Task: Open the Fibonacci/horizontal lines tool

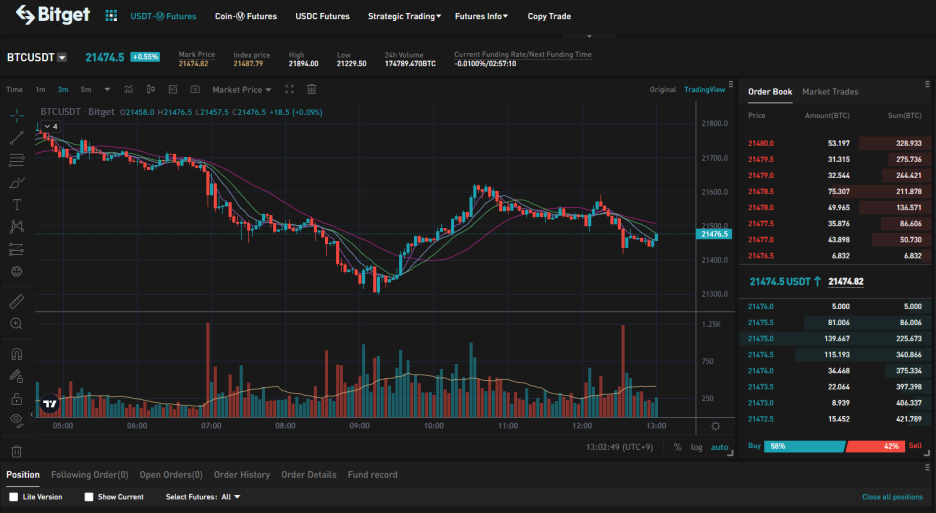Action: (x=17, y=160)
